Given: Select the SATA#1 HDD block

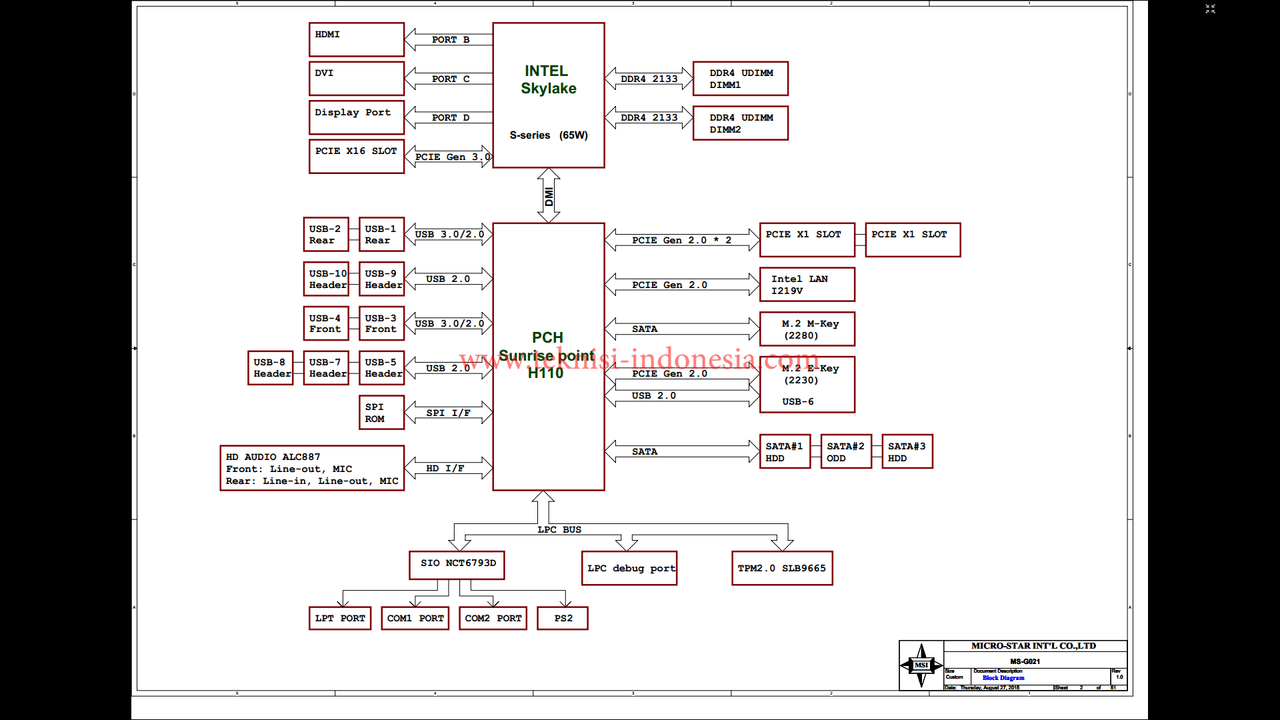Looking at the screenshot, I should pos(785,451).
